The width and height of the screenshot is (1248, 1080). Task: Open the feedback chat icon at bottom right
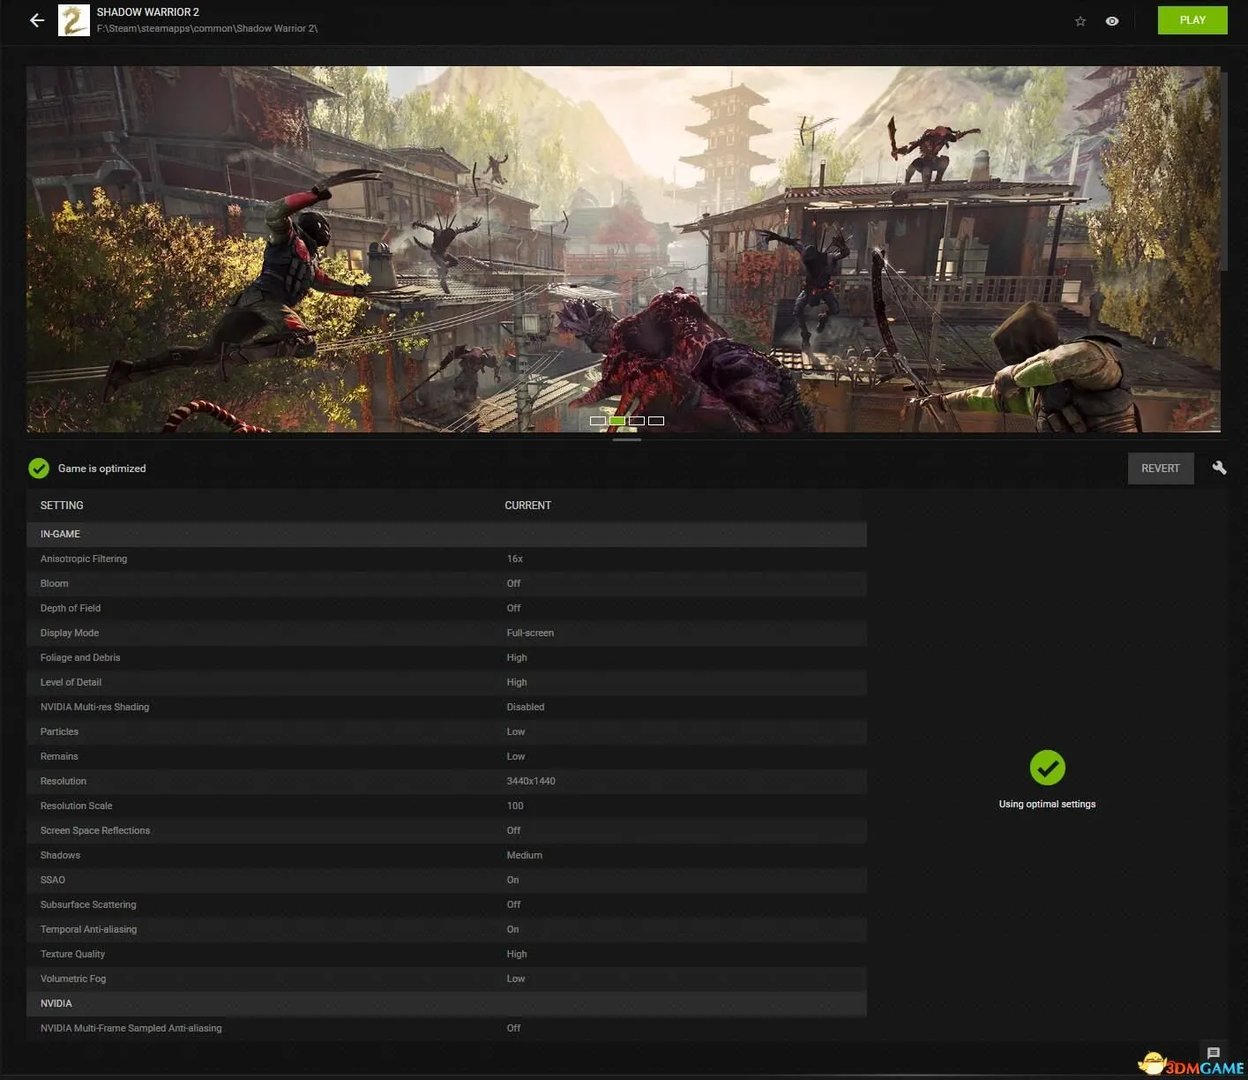(1213, 1053)
